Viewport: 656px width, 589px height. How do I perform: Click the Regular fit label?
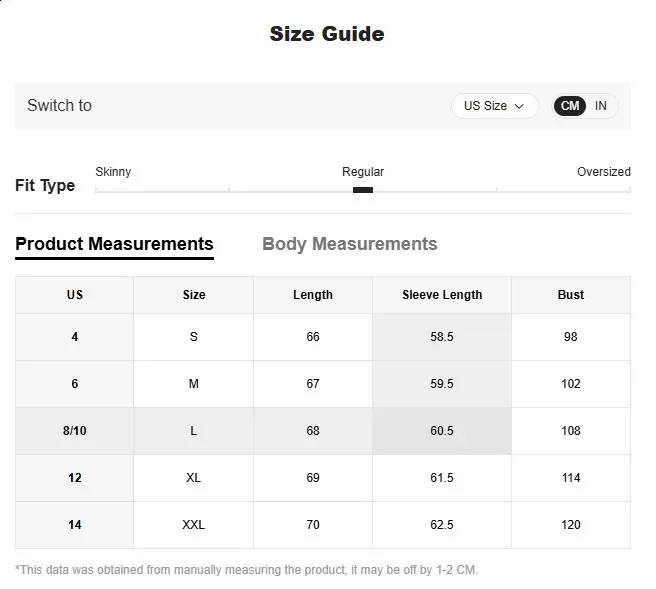click(363, 172)
